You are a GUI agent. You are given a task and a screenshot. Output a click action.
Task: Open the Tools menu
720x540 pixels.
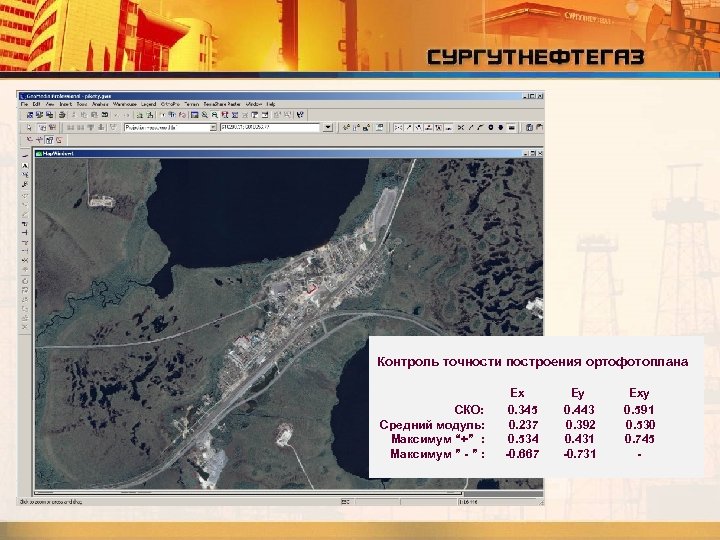pos(82,104)
